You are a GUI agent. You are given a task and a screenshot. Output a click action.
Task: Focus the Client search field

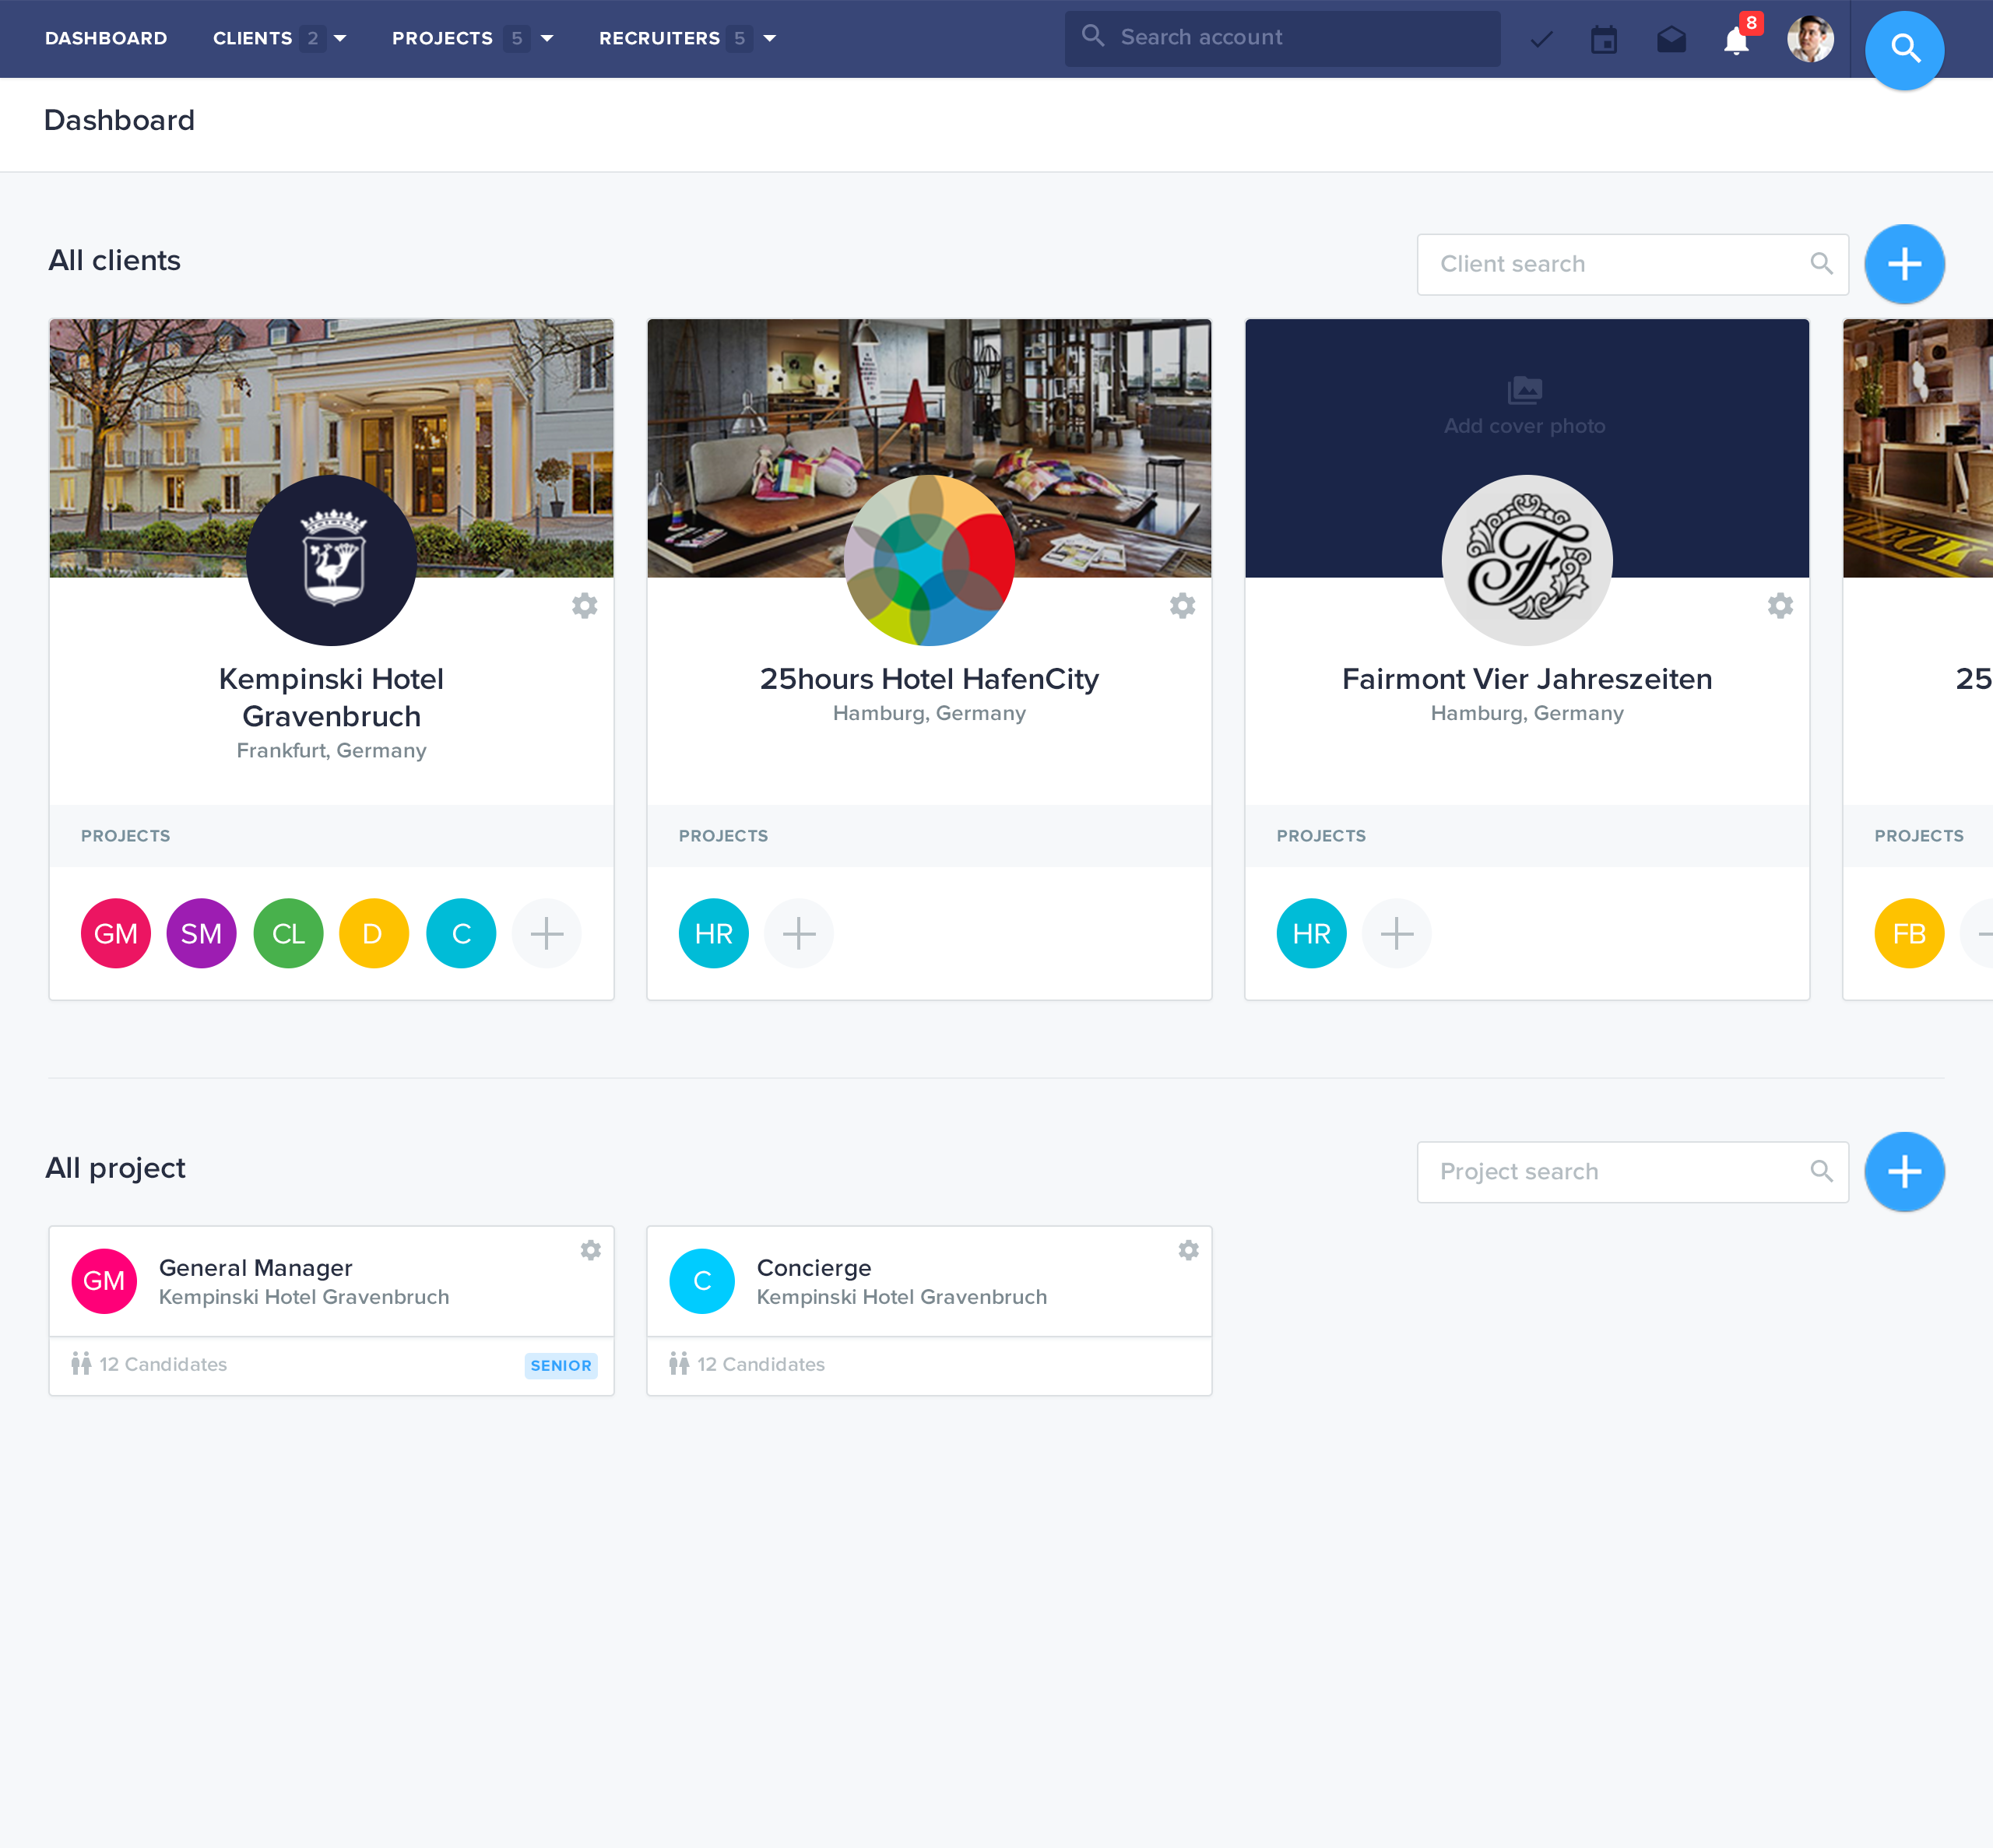(x=1633, y=264)
